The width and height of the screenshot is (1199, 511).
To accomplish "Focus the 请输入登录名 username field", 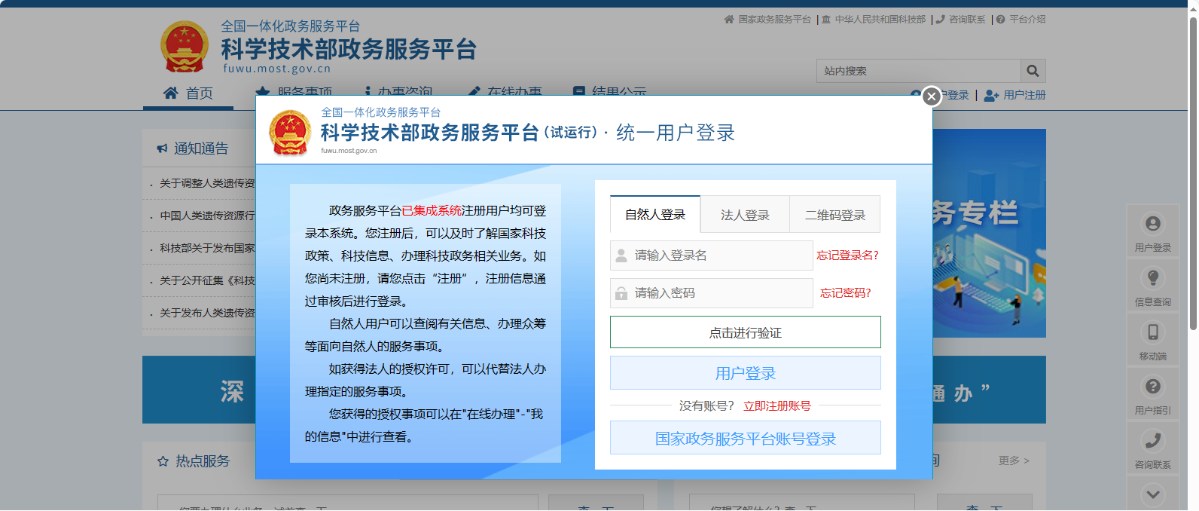I will click(x=711, y=256).
